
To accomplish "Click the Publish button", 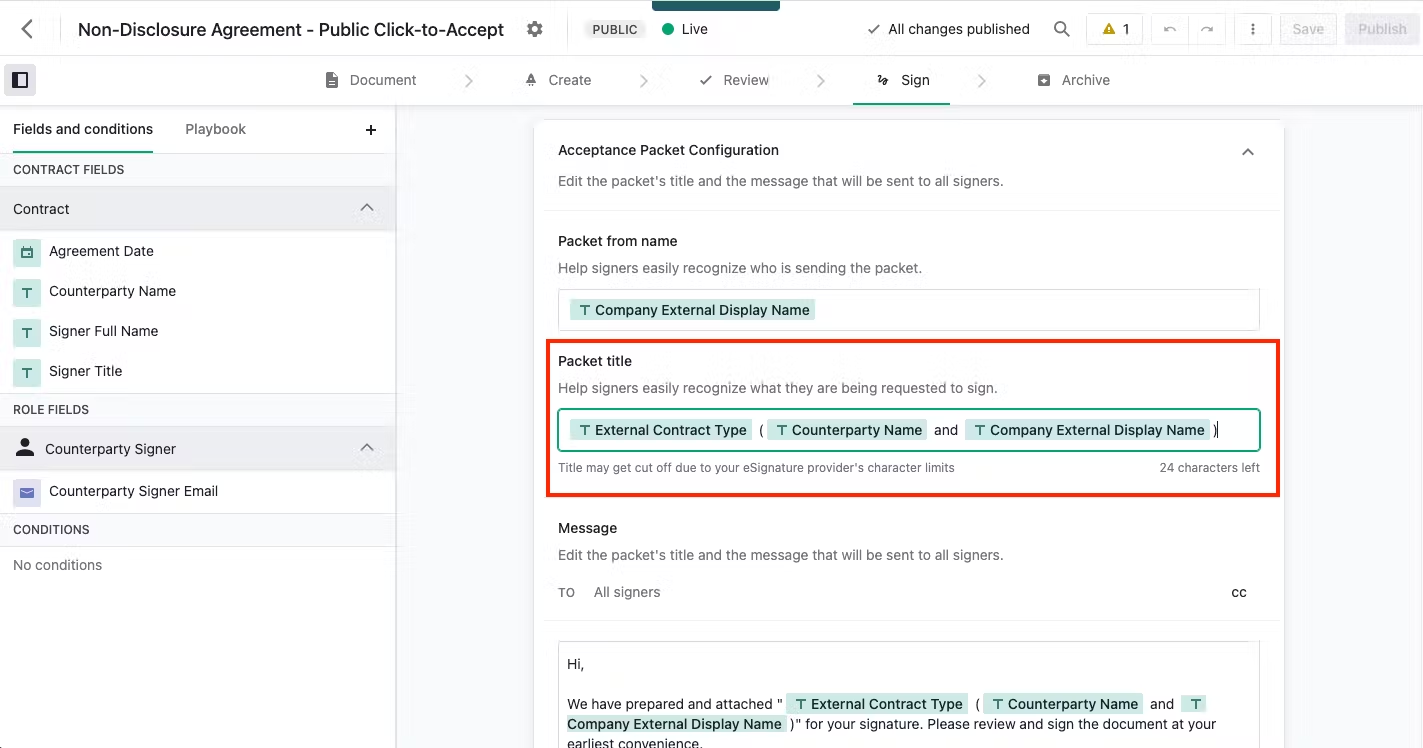I will coord(1381,29).
